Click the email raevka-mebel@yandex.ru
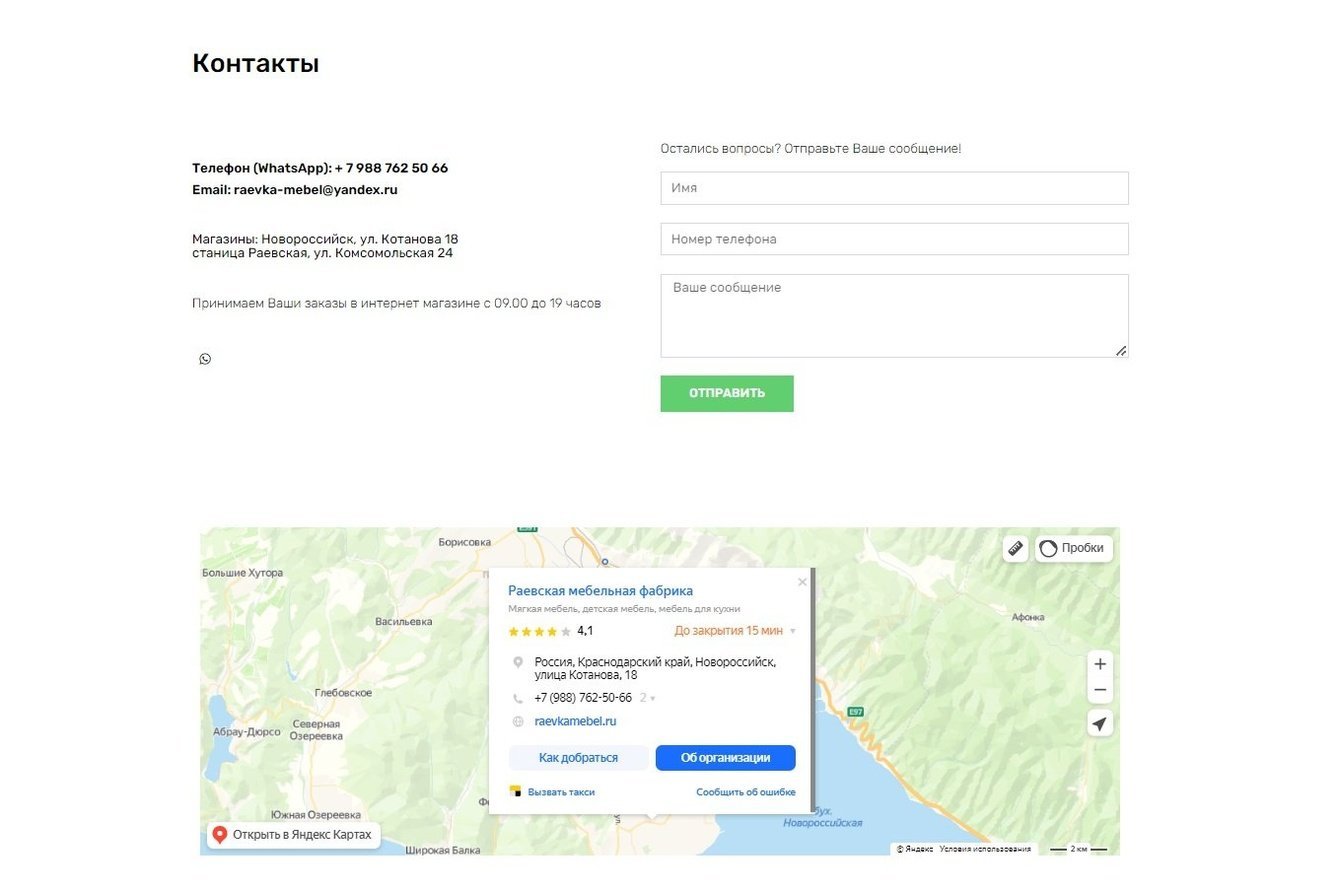Viewport: 1340px width, 890px height. (x=315, y=189)
